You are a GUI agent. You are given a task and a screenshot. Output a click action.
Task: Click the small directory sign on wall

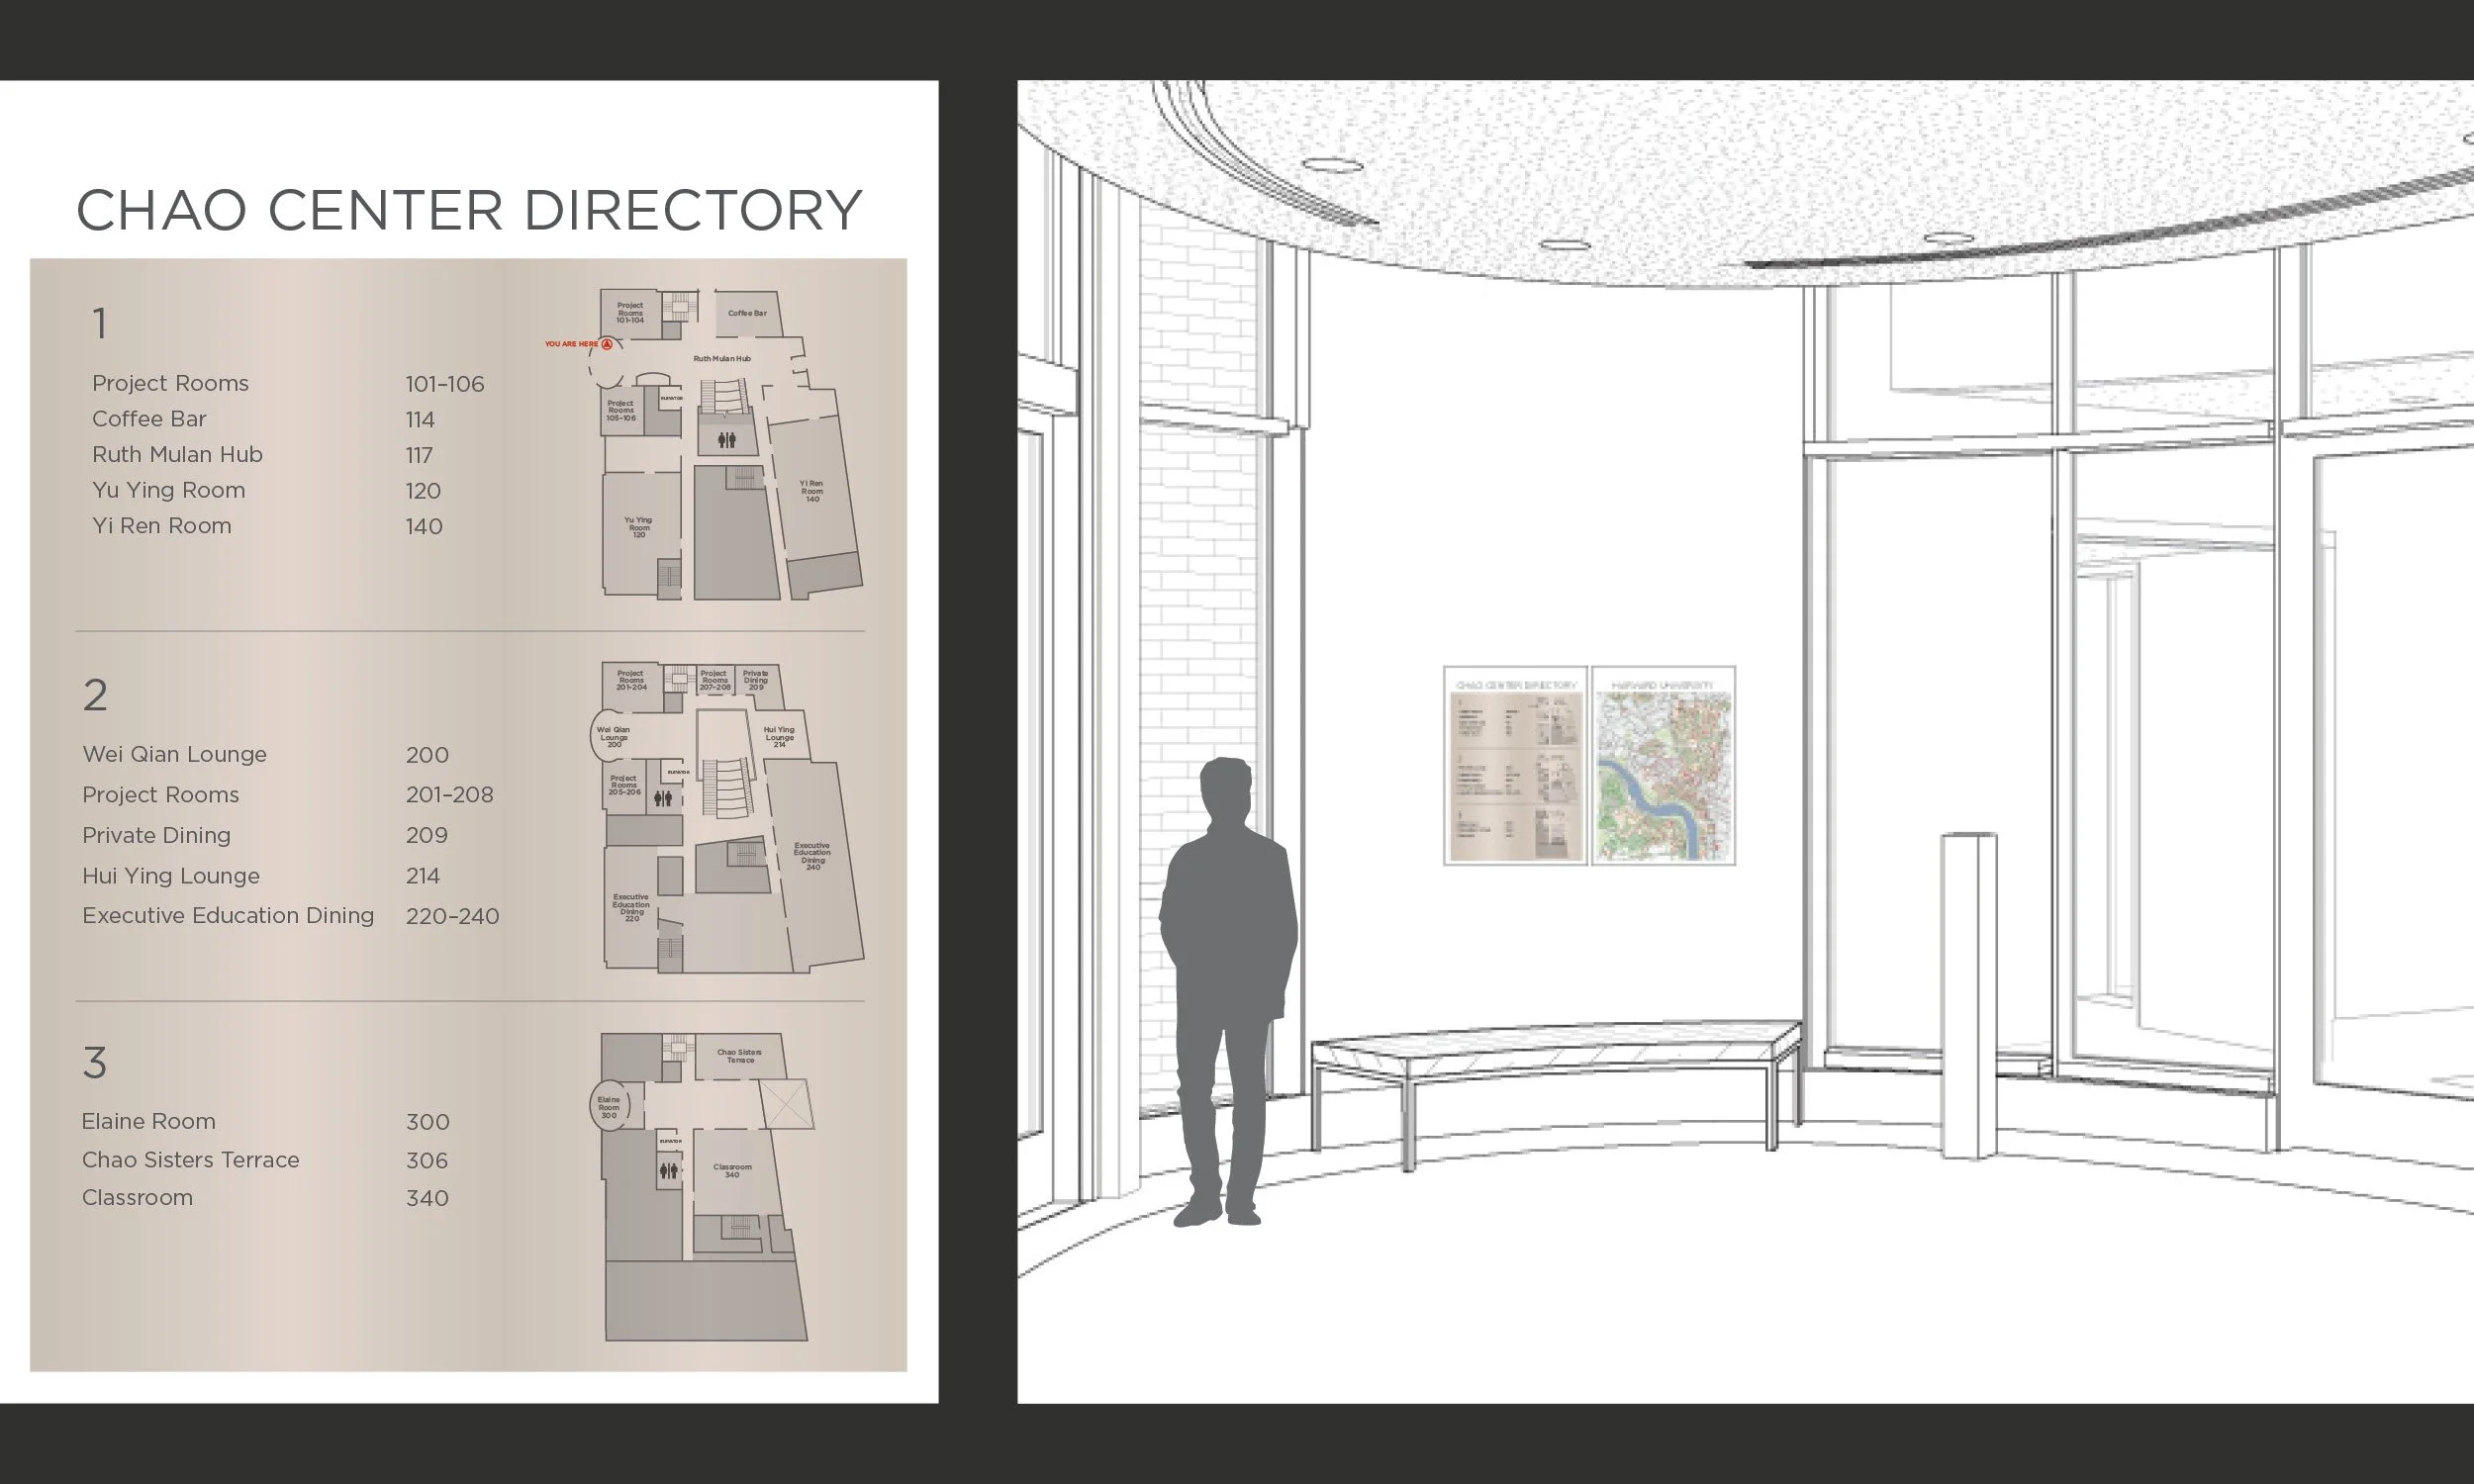coord(1515,765)
